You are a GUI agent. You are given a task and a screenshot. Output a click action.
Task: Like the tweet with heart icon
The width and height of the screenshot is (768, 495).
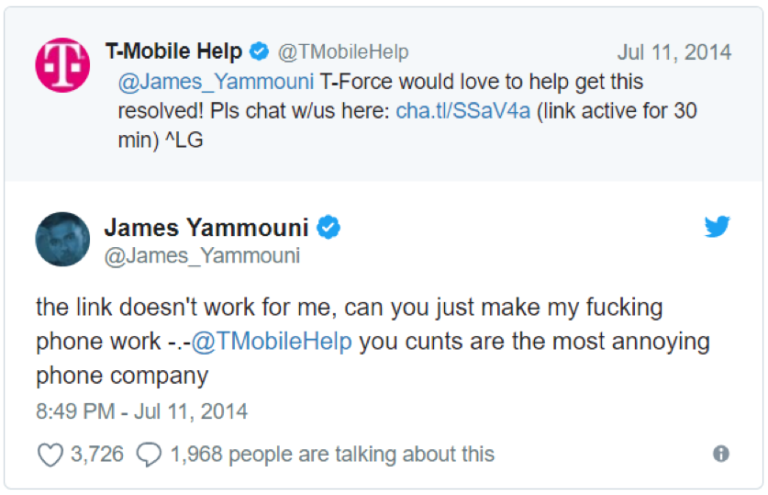pos(50,455)
